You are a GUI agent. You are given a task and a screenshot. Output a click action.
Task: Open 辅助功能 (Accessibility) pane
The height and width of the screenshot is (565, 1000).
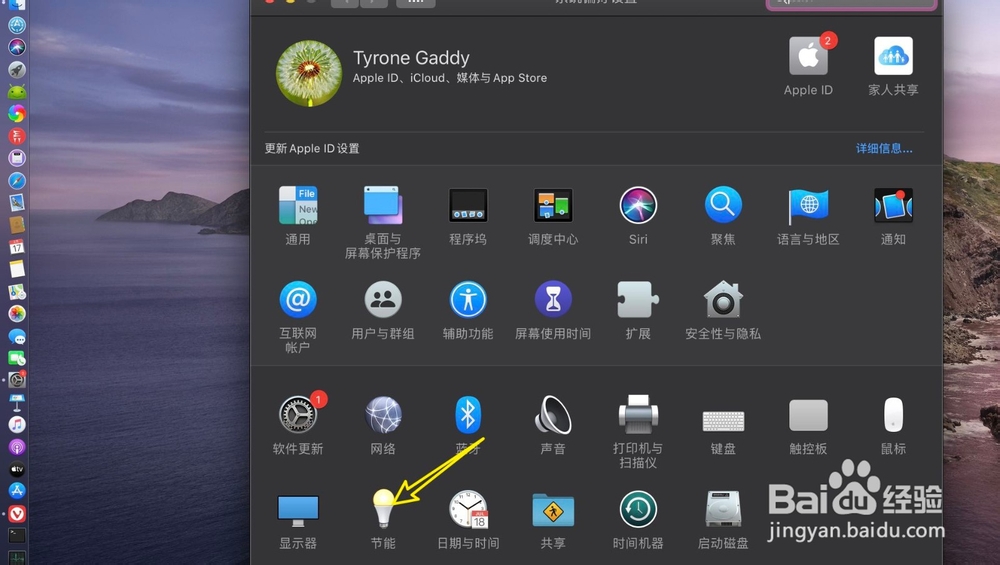click(x=468, y=299)
